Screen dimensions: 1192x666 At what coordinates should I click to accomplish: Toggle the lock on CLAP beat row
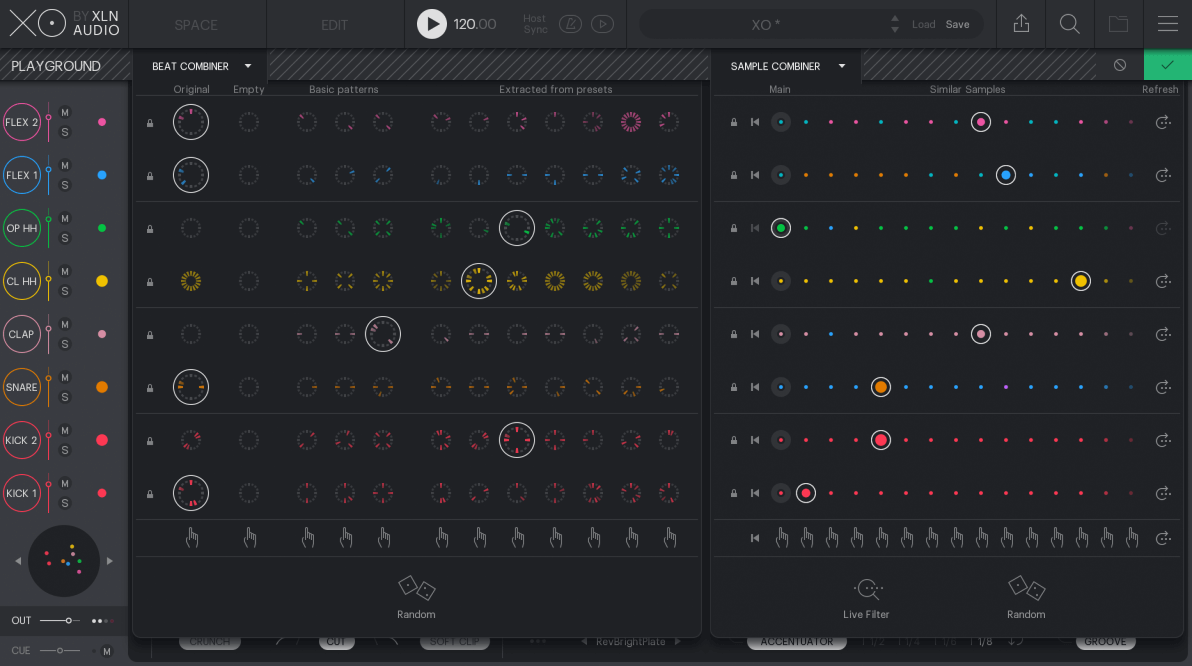pyautogui.click(x=150, y=335)
